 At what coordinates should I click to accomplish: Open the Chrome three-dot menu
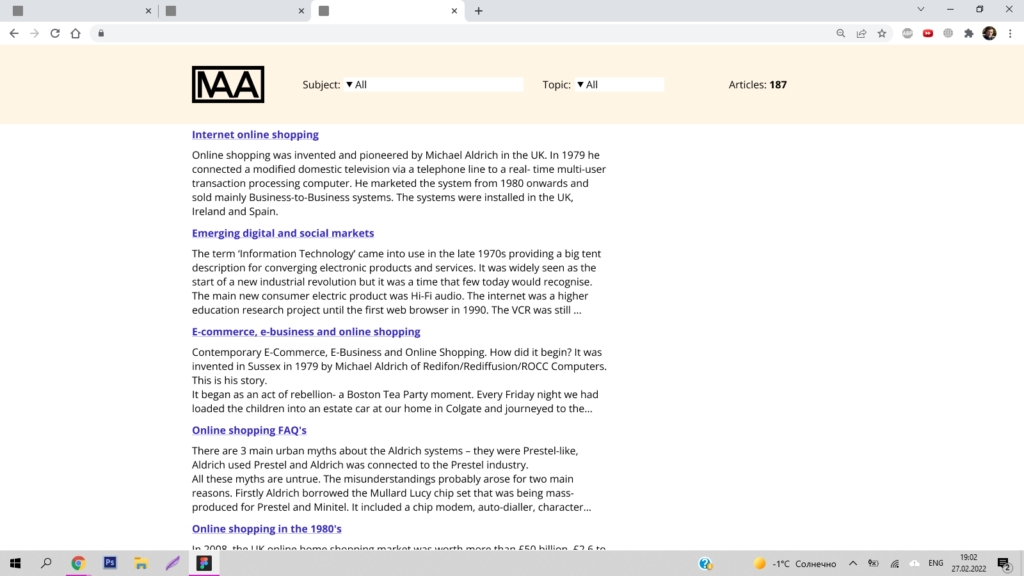click(1010, 33)
